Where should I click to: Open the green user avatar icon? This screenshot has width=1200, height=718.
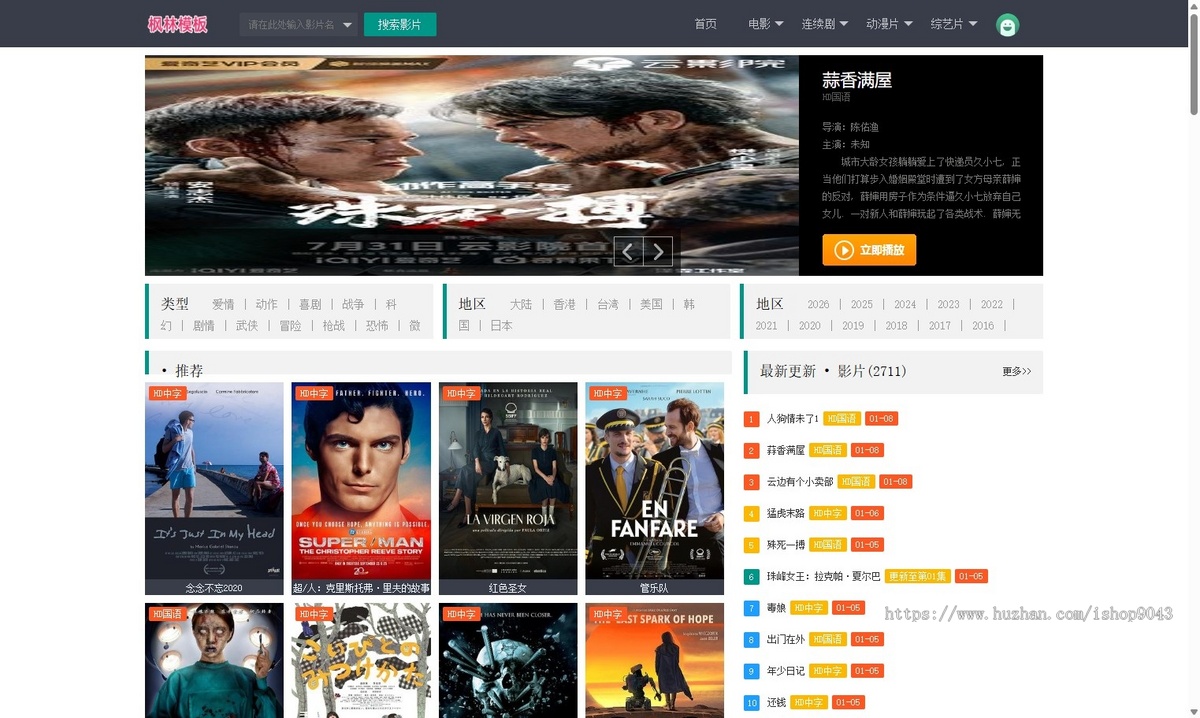pyautogui.click(x=1007, y=26)
